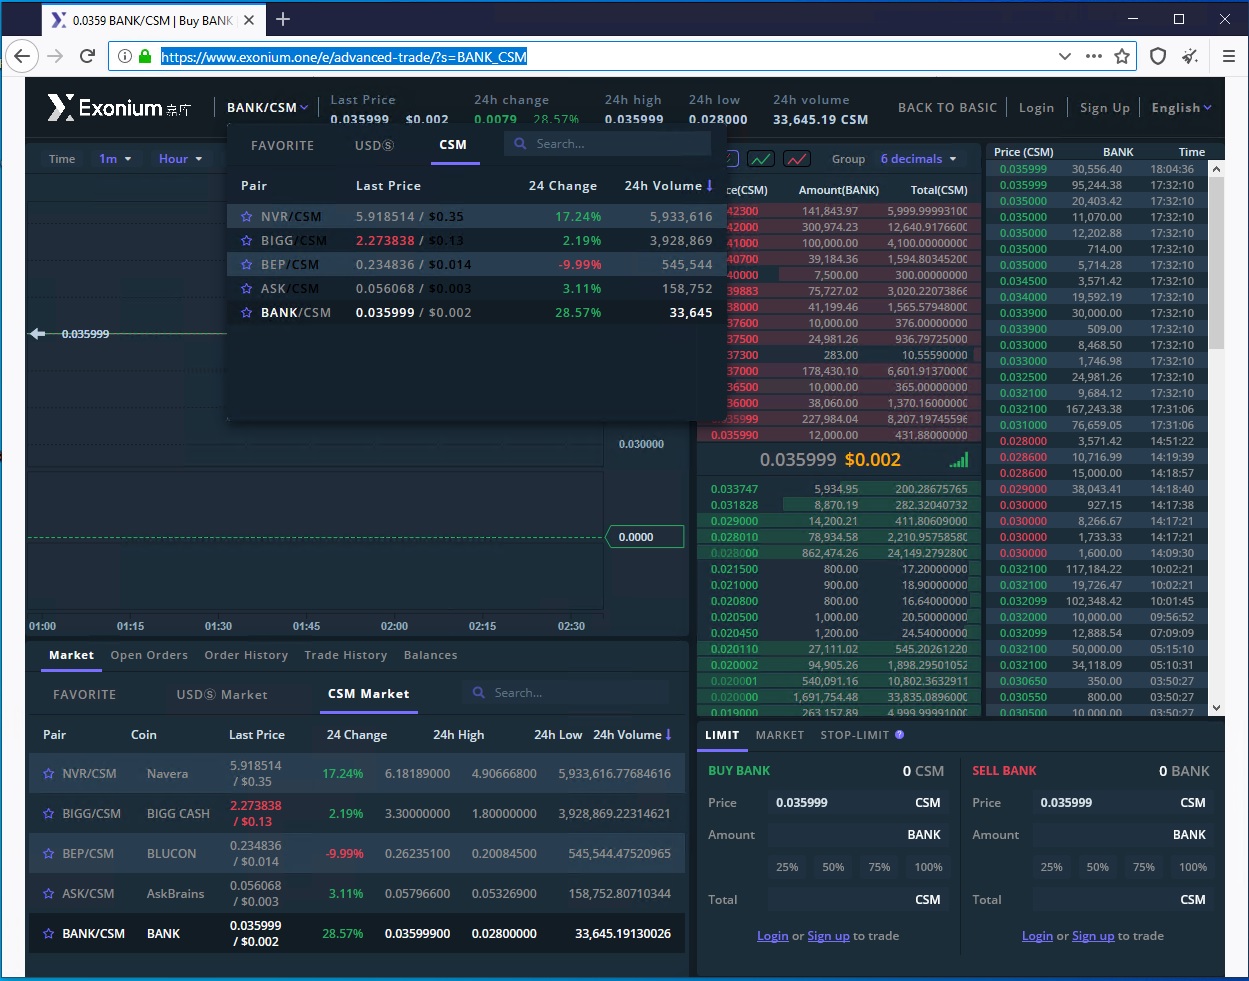1249x981 pixels.
Task: Favorite NVR/CSM in the pair dropdown
Action: [247, 216]
